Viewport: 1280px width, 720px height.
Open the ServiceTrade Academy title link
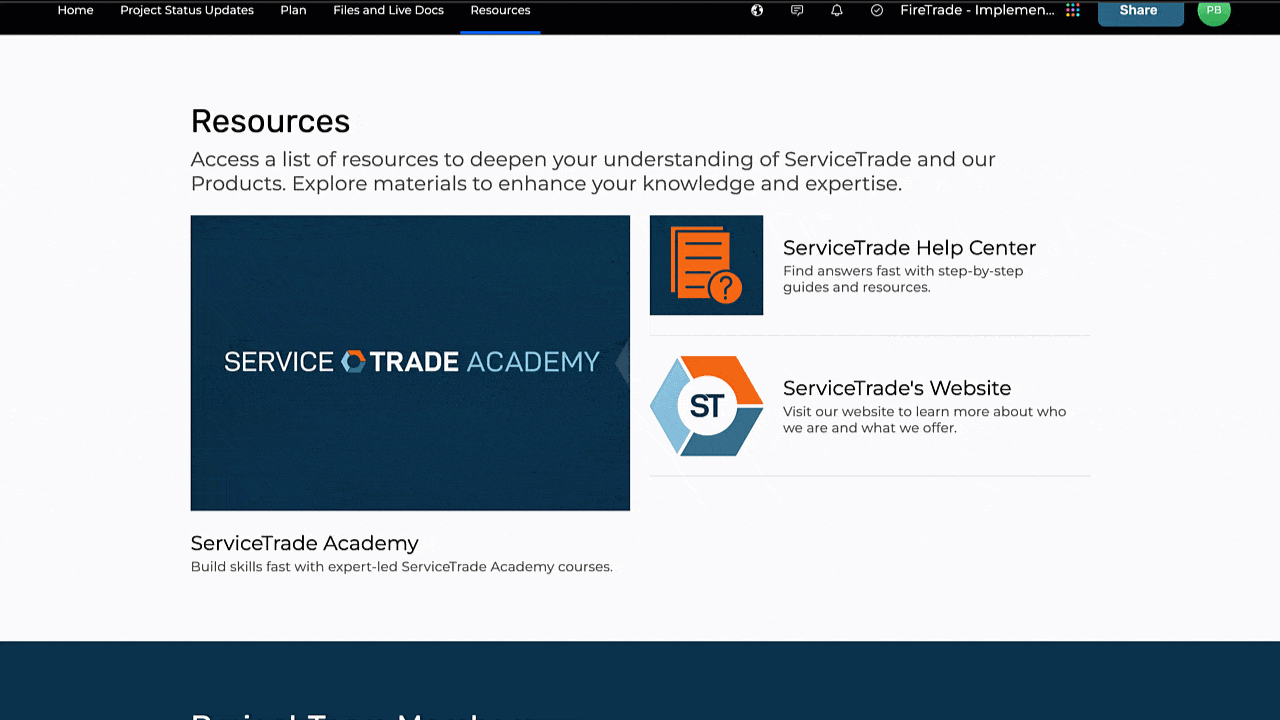point(305,543)
